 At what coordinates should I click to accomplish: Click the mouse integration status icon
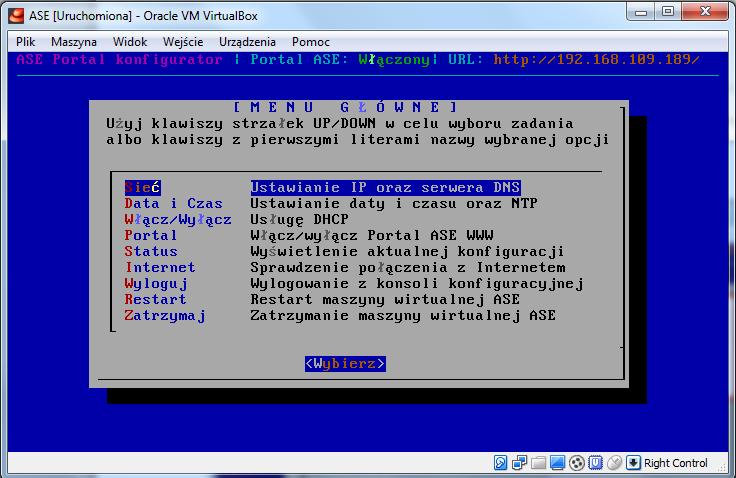coord(614,463)
